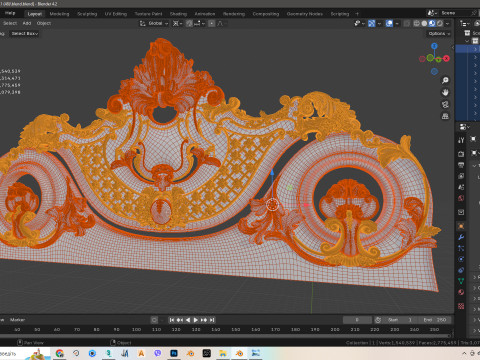480x360 pixels.
Task: Open the Render properties tab
Action: (x=461, y=154)
